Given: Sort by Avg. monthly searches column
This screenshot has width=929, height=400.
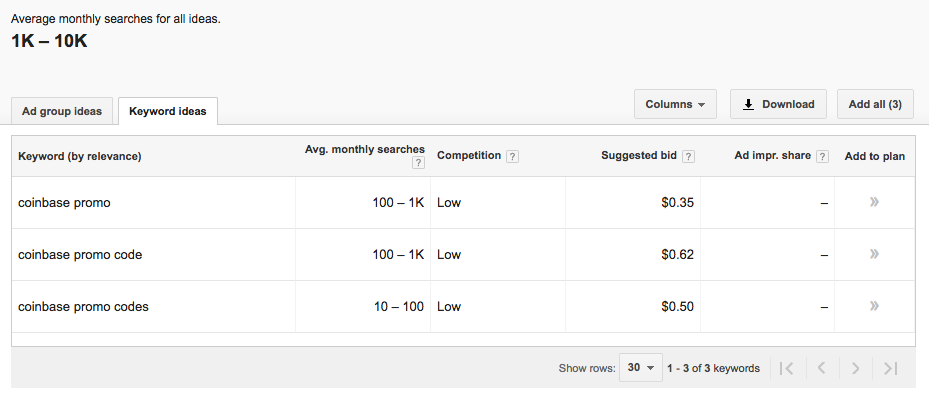Looking at the screenshot, I should click(364, 150).
